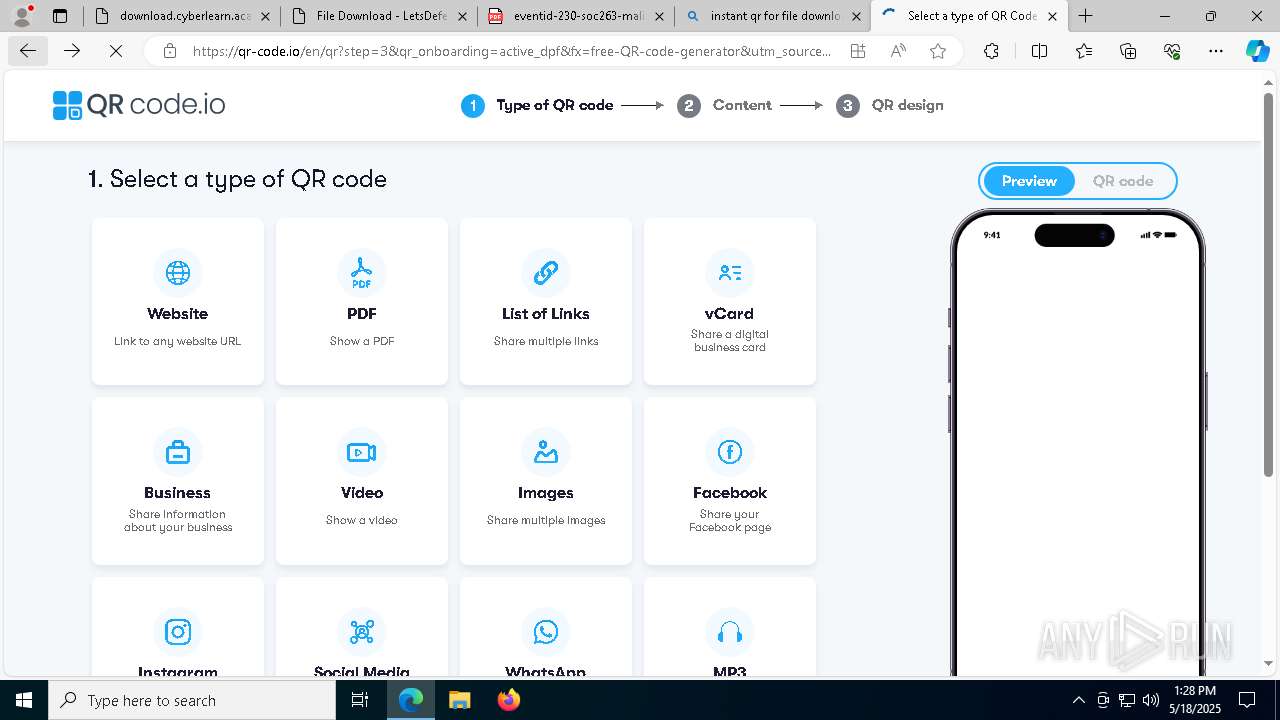Switch to eventid-230-soc263 PDF tab
The image size is (1280, 720).
click(575, 16)
